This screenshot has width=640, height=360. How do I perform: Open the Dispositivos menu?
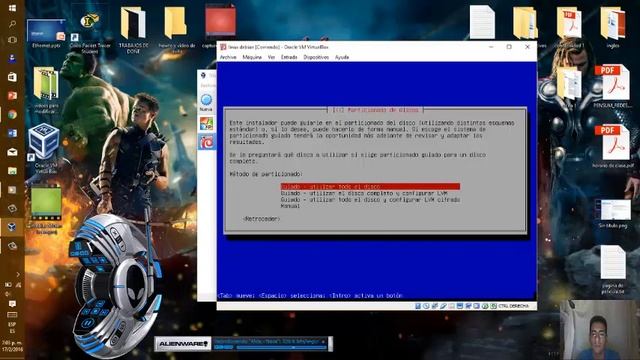click(x=316, y=57)
